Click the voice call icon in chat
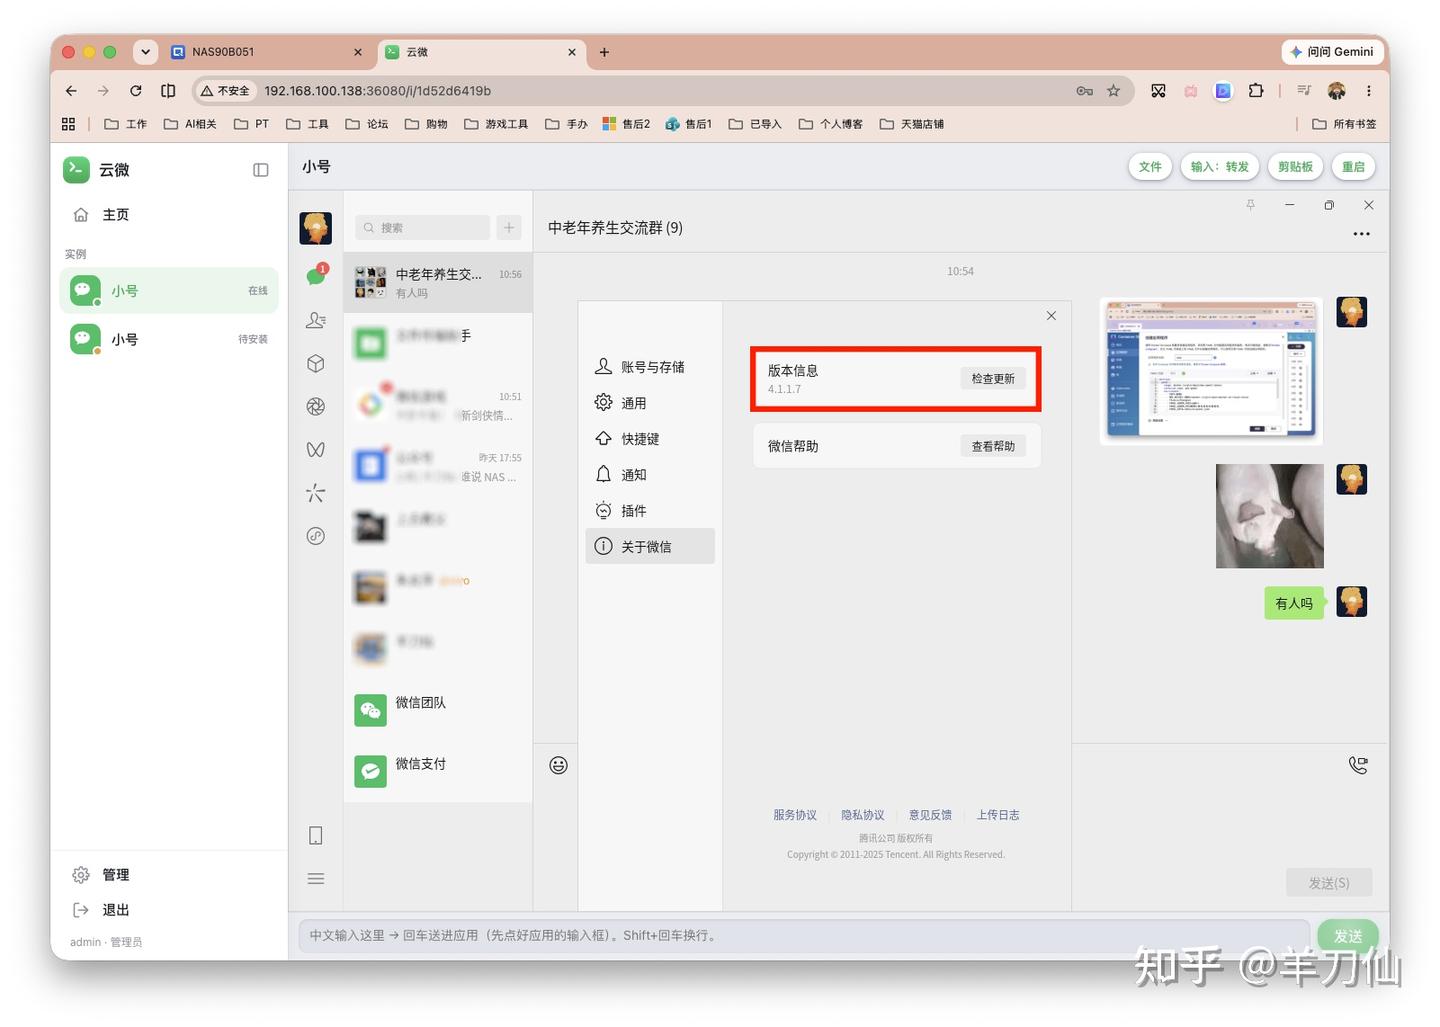 1357,765
